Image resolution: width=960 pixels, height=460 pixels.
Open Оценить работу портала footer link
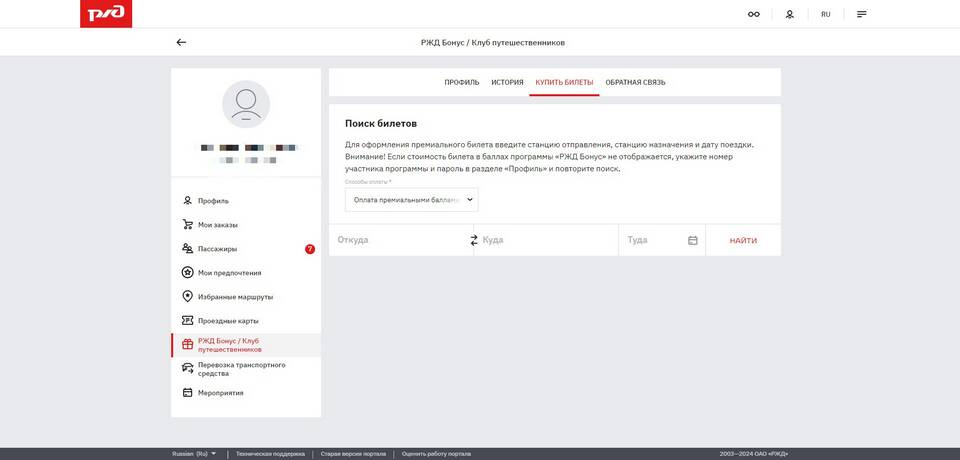click(x=437, y=454)
